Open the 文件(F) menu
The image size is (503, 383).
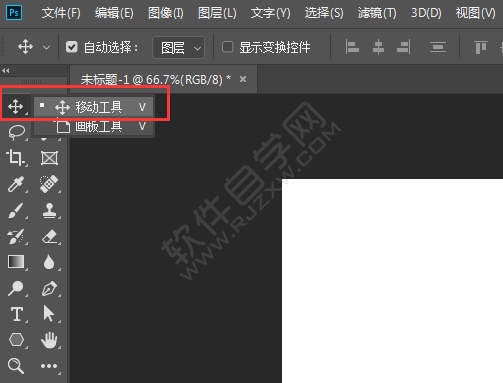pyautogui.click(x=61, y=13)
